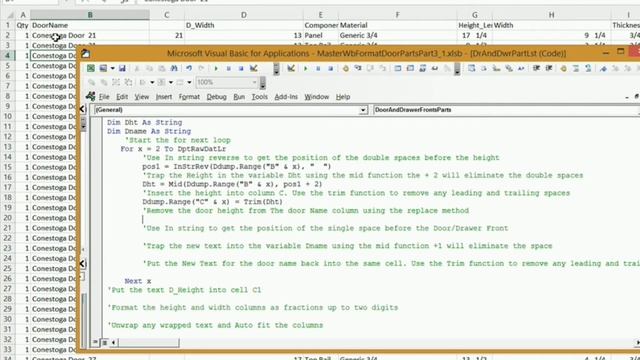Open the Watch Window icon
Screen dimensions: 640x360
coord(422,68)
